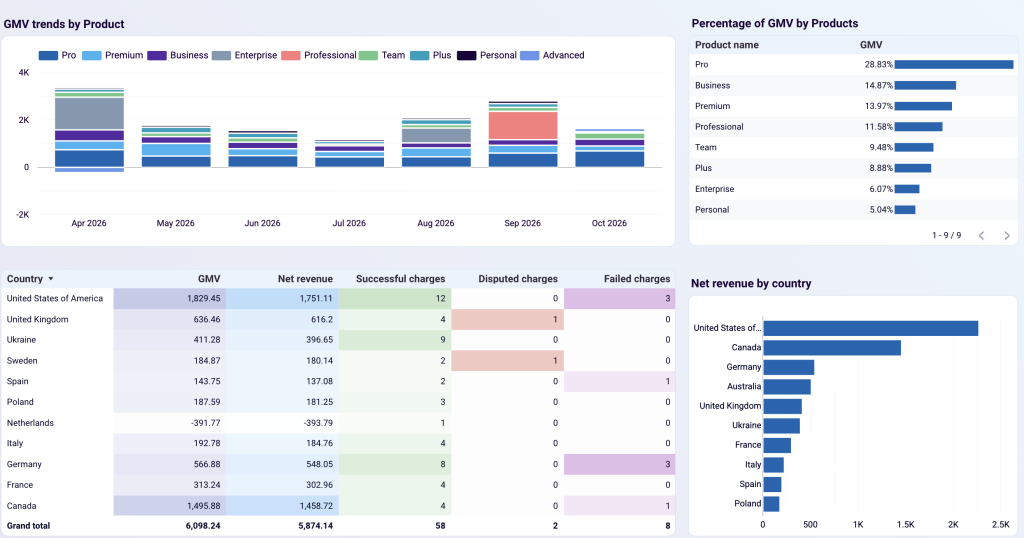Select the Oct 2026 stacked bar
1024x538 pixels.
(609, 148)
